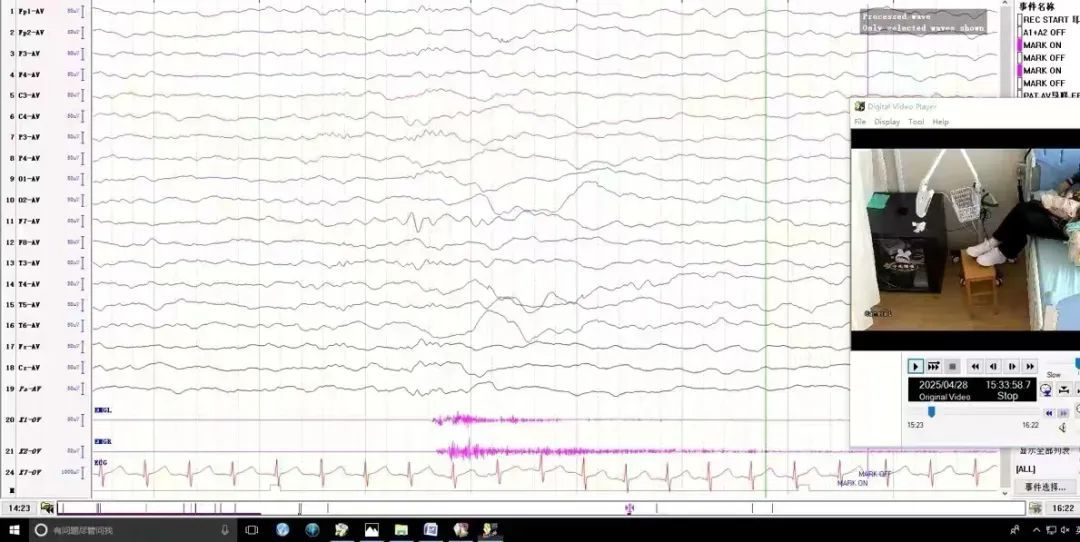1080x542 pixels.
Task: Step one frame forward in video
Action: click(x=1012, y=367)
